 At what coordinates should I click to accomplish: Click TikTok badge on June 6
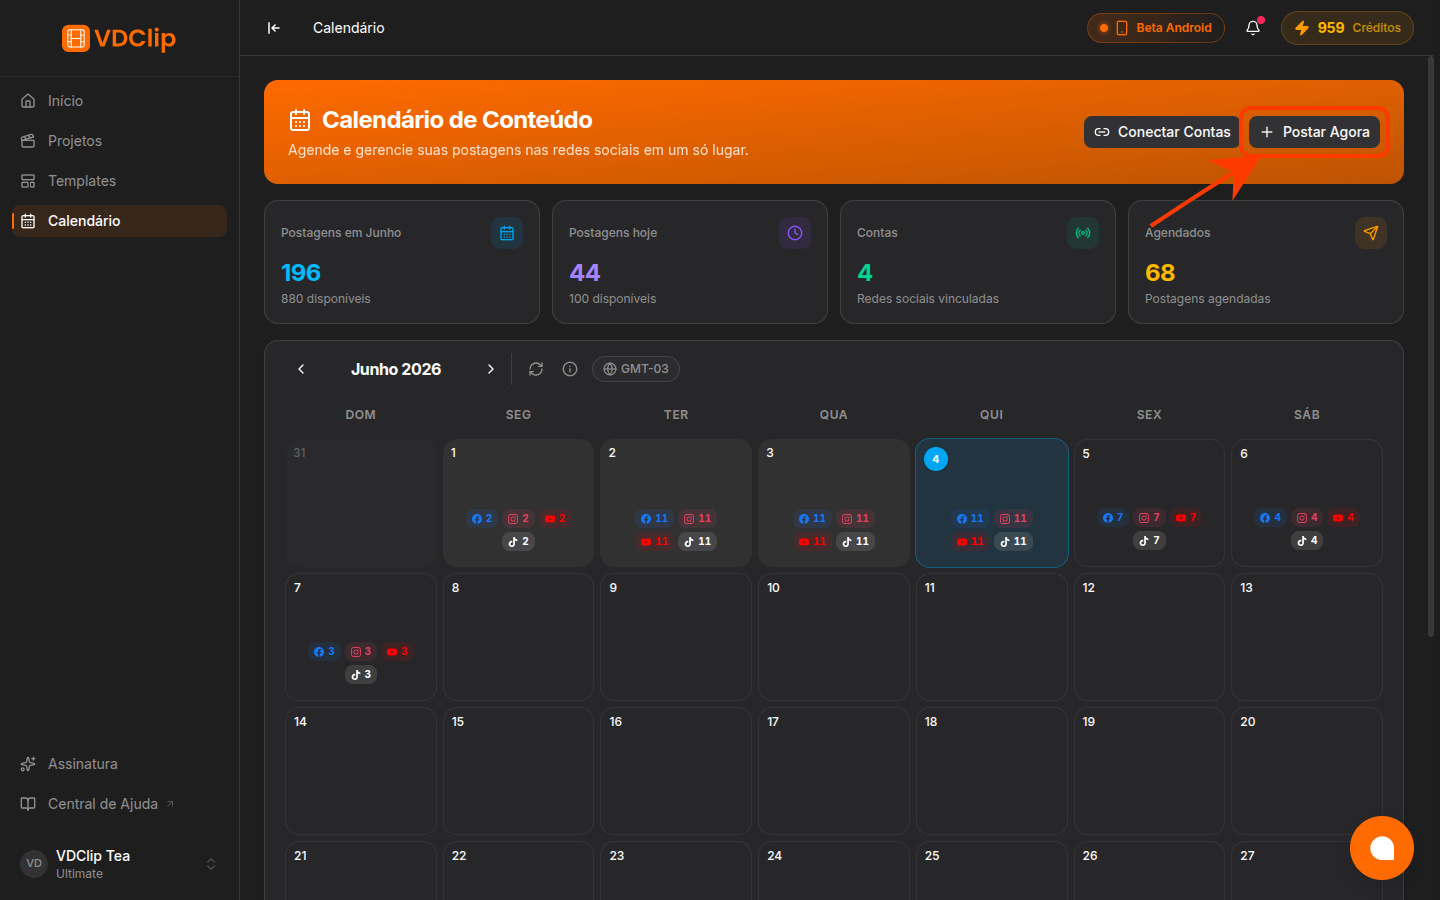tap(1307, 541)
